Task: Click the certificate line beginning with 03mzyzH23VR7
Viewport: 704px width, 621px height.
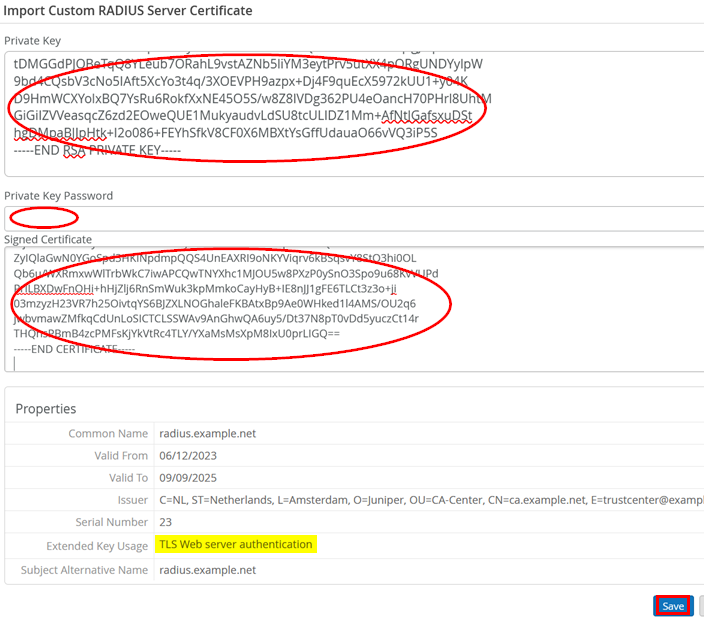Action: click(215, 304)
